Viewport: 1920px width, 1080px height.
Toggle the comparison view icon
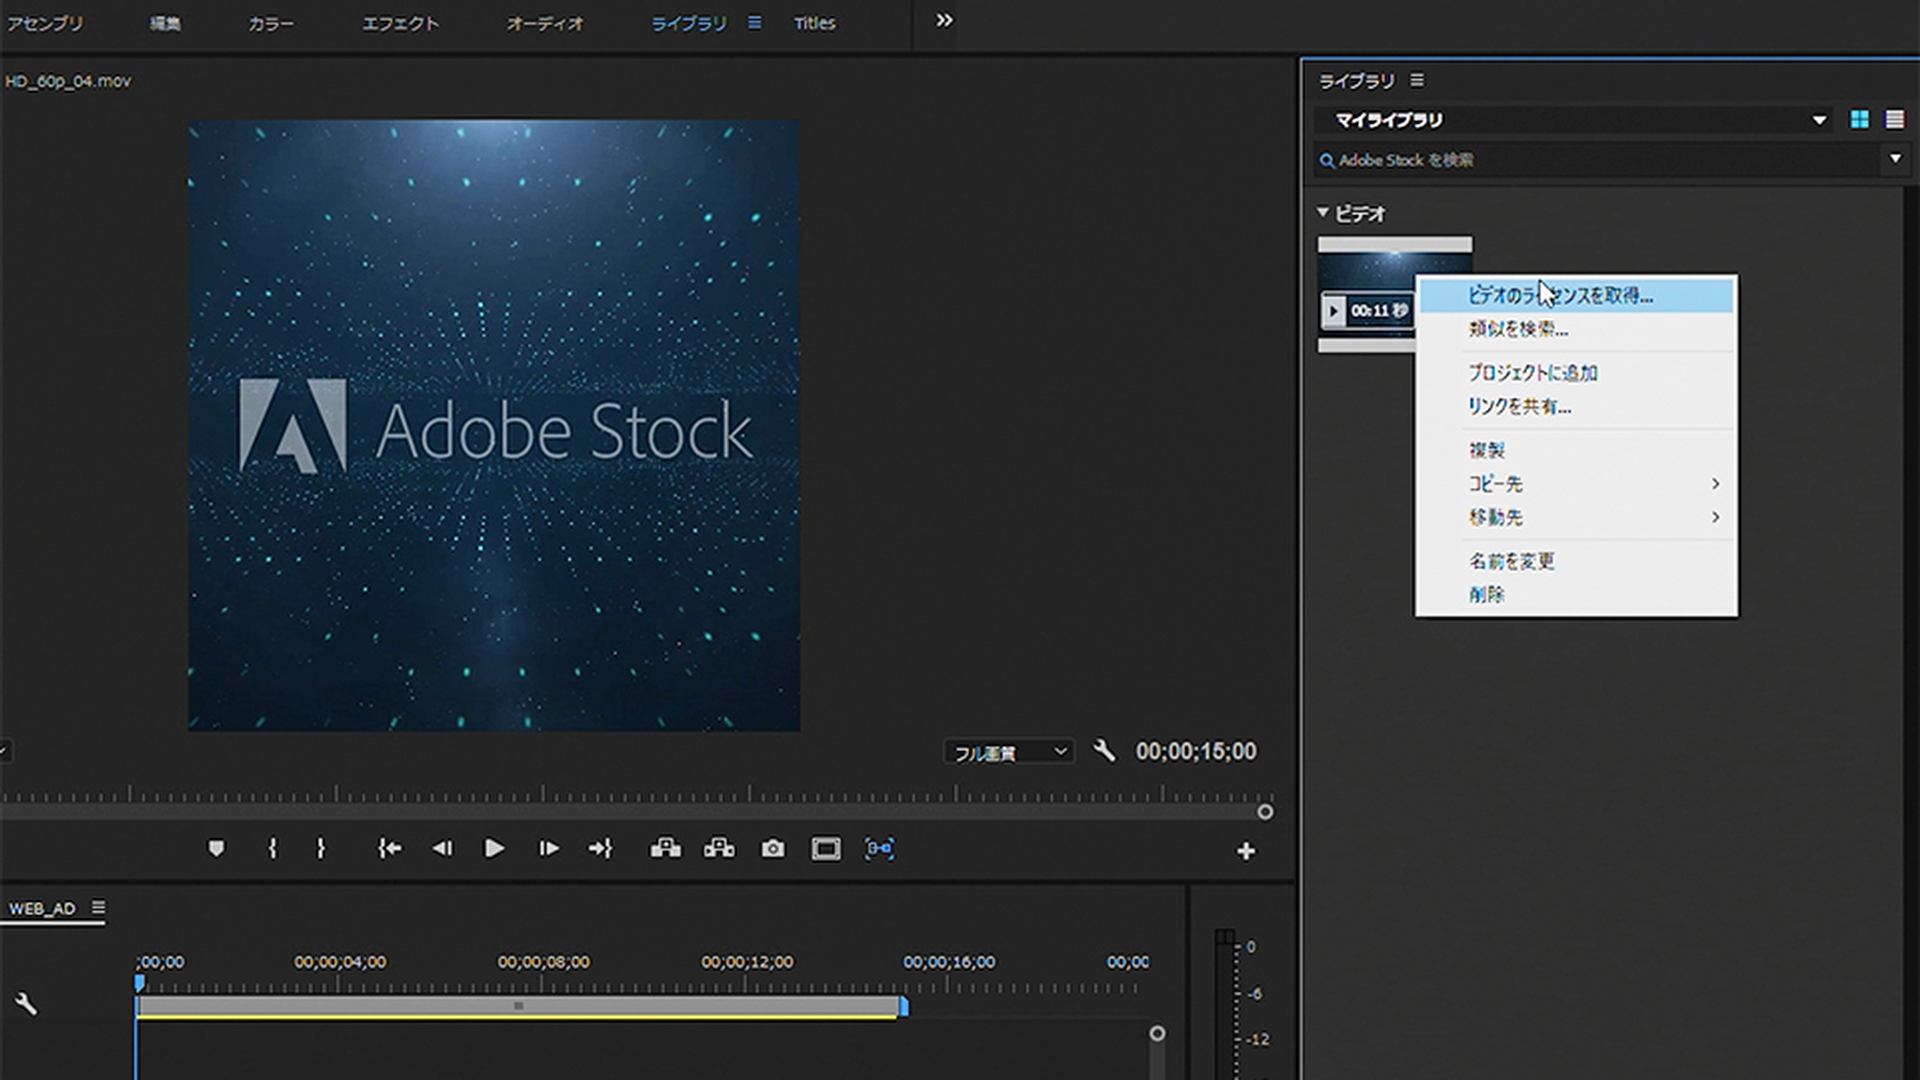pos(879,849)
